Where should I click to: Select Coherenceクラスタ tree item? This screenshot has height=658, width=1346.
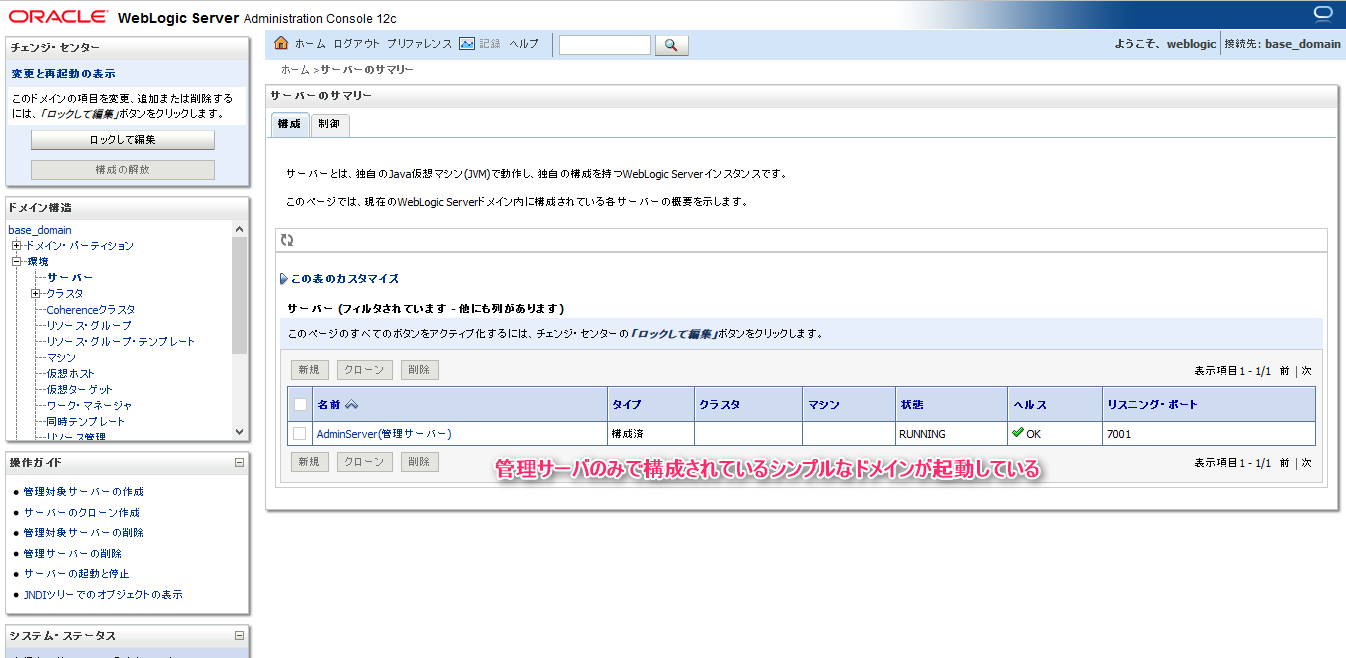coord(91,310)
